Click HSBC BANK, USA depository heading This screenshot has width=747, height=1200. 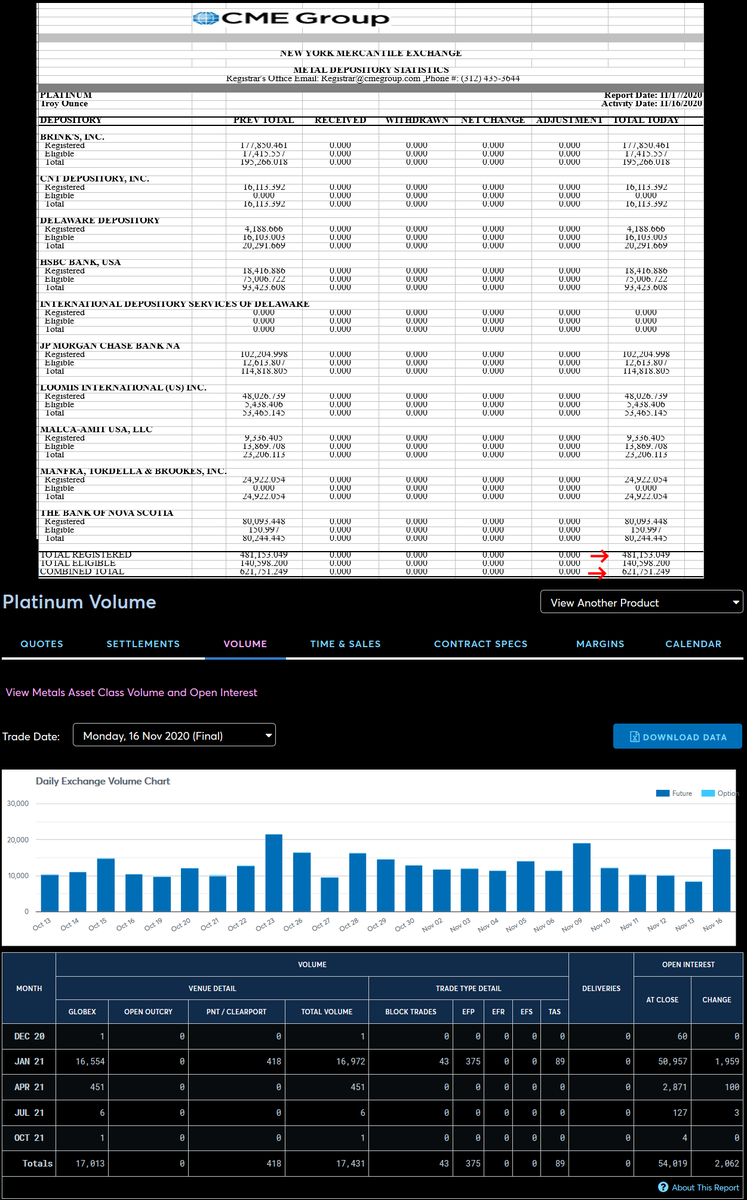(80, 262)
